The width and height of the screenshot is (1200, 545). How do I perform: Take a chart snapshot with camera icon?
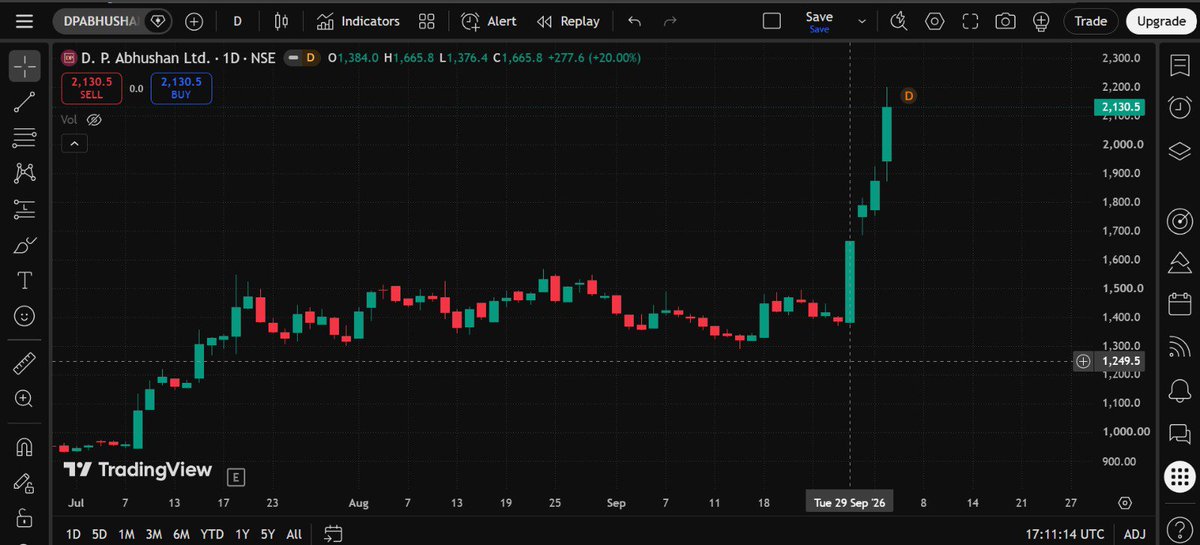tap(1005, 21)
